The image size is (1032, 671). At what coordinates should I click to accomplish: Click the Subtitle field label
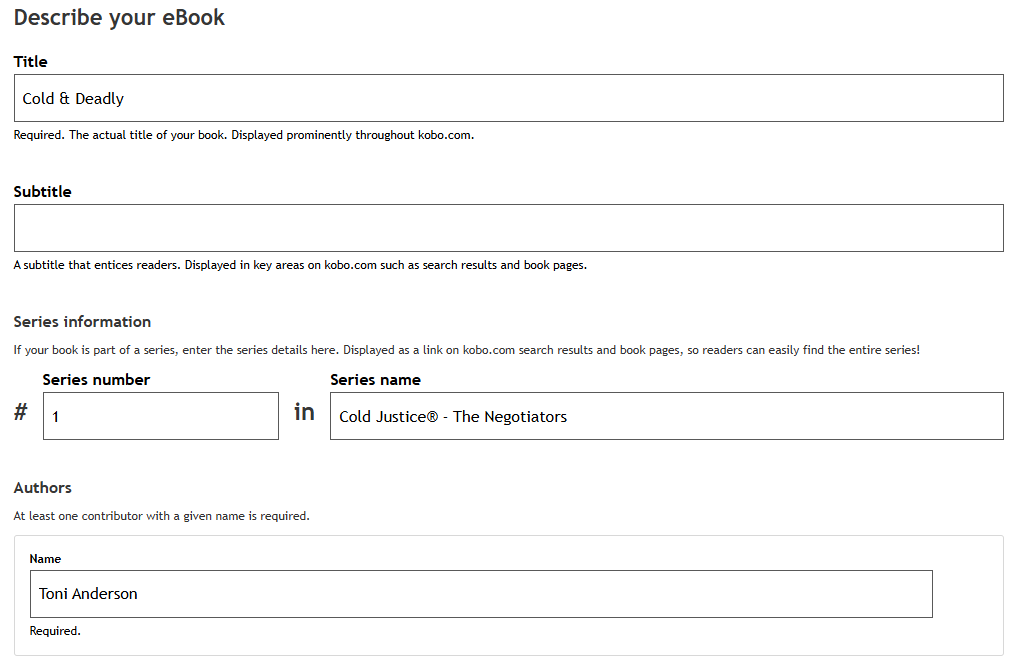click(42, 192)
